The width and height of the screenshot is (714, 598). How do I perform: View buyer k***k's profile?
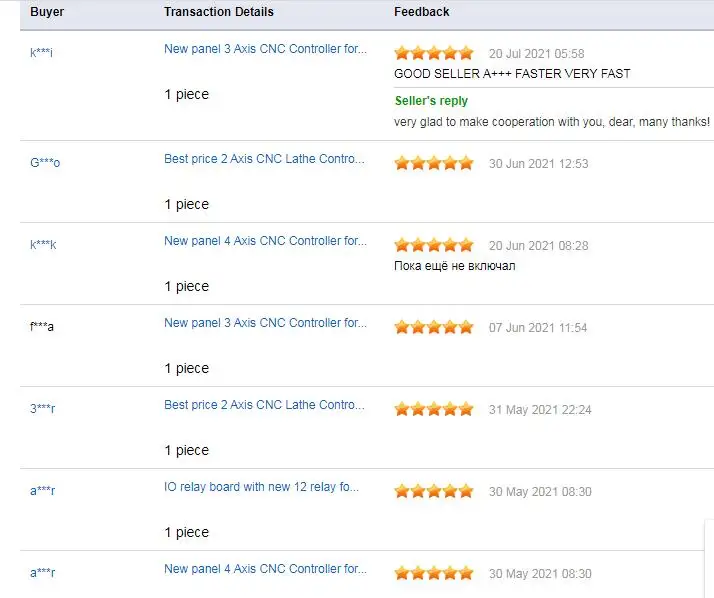[43, 245]
